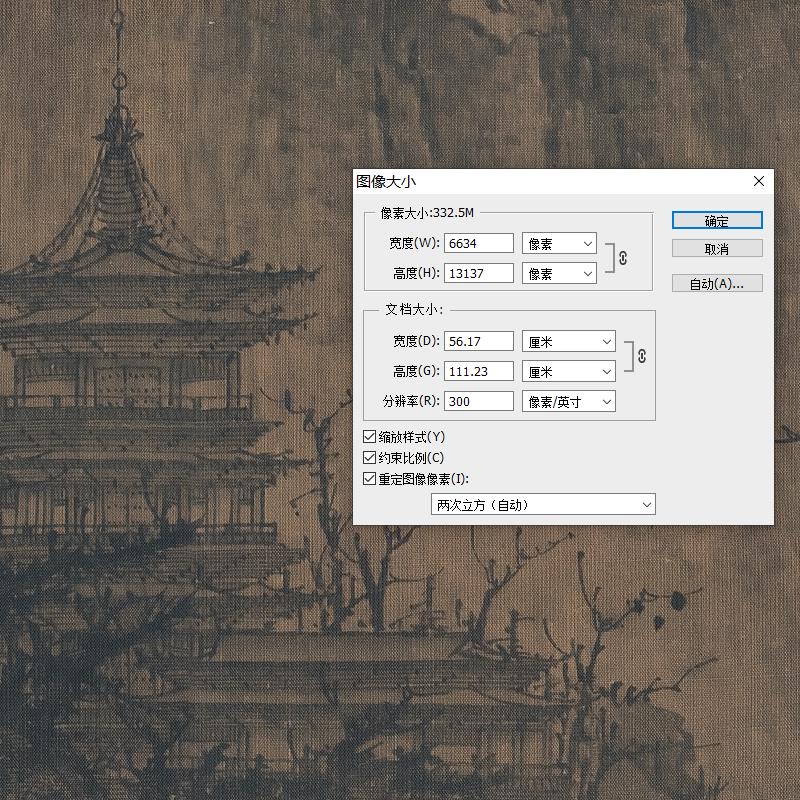Open the 自动(A)... settings button

pyautogui.click(x=717, y=283)
